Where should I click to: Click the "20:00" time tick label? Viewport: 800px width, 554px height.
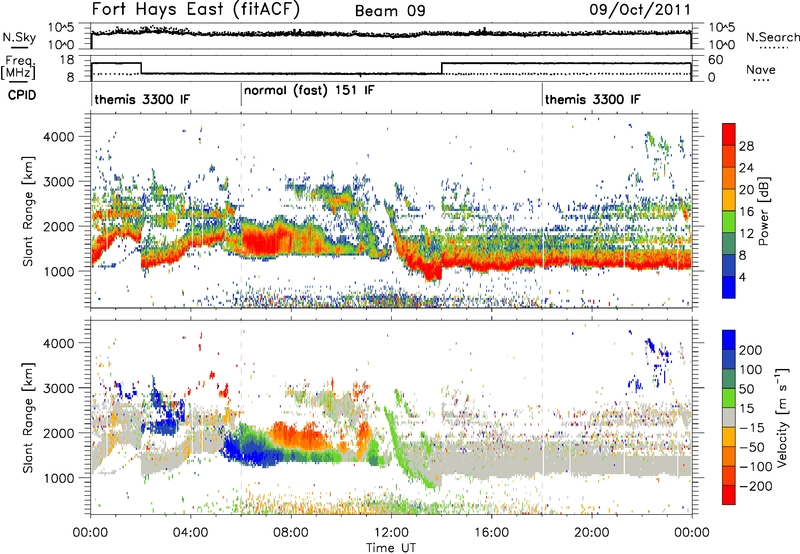click(591, 533)
